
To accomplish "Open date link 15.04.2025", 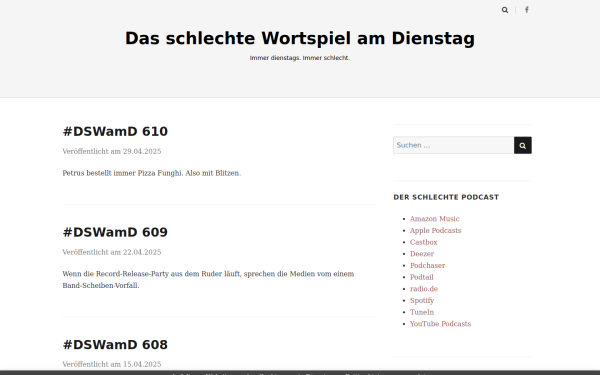I will pos(142,364).
